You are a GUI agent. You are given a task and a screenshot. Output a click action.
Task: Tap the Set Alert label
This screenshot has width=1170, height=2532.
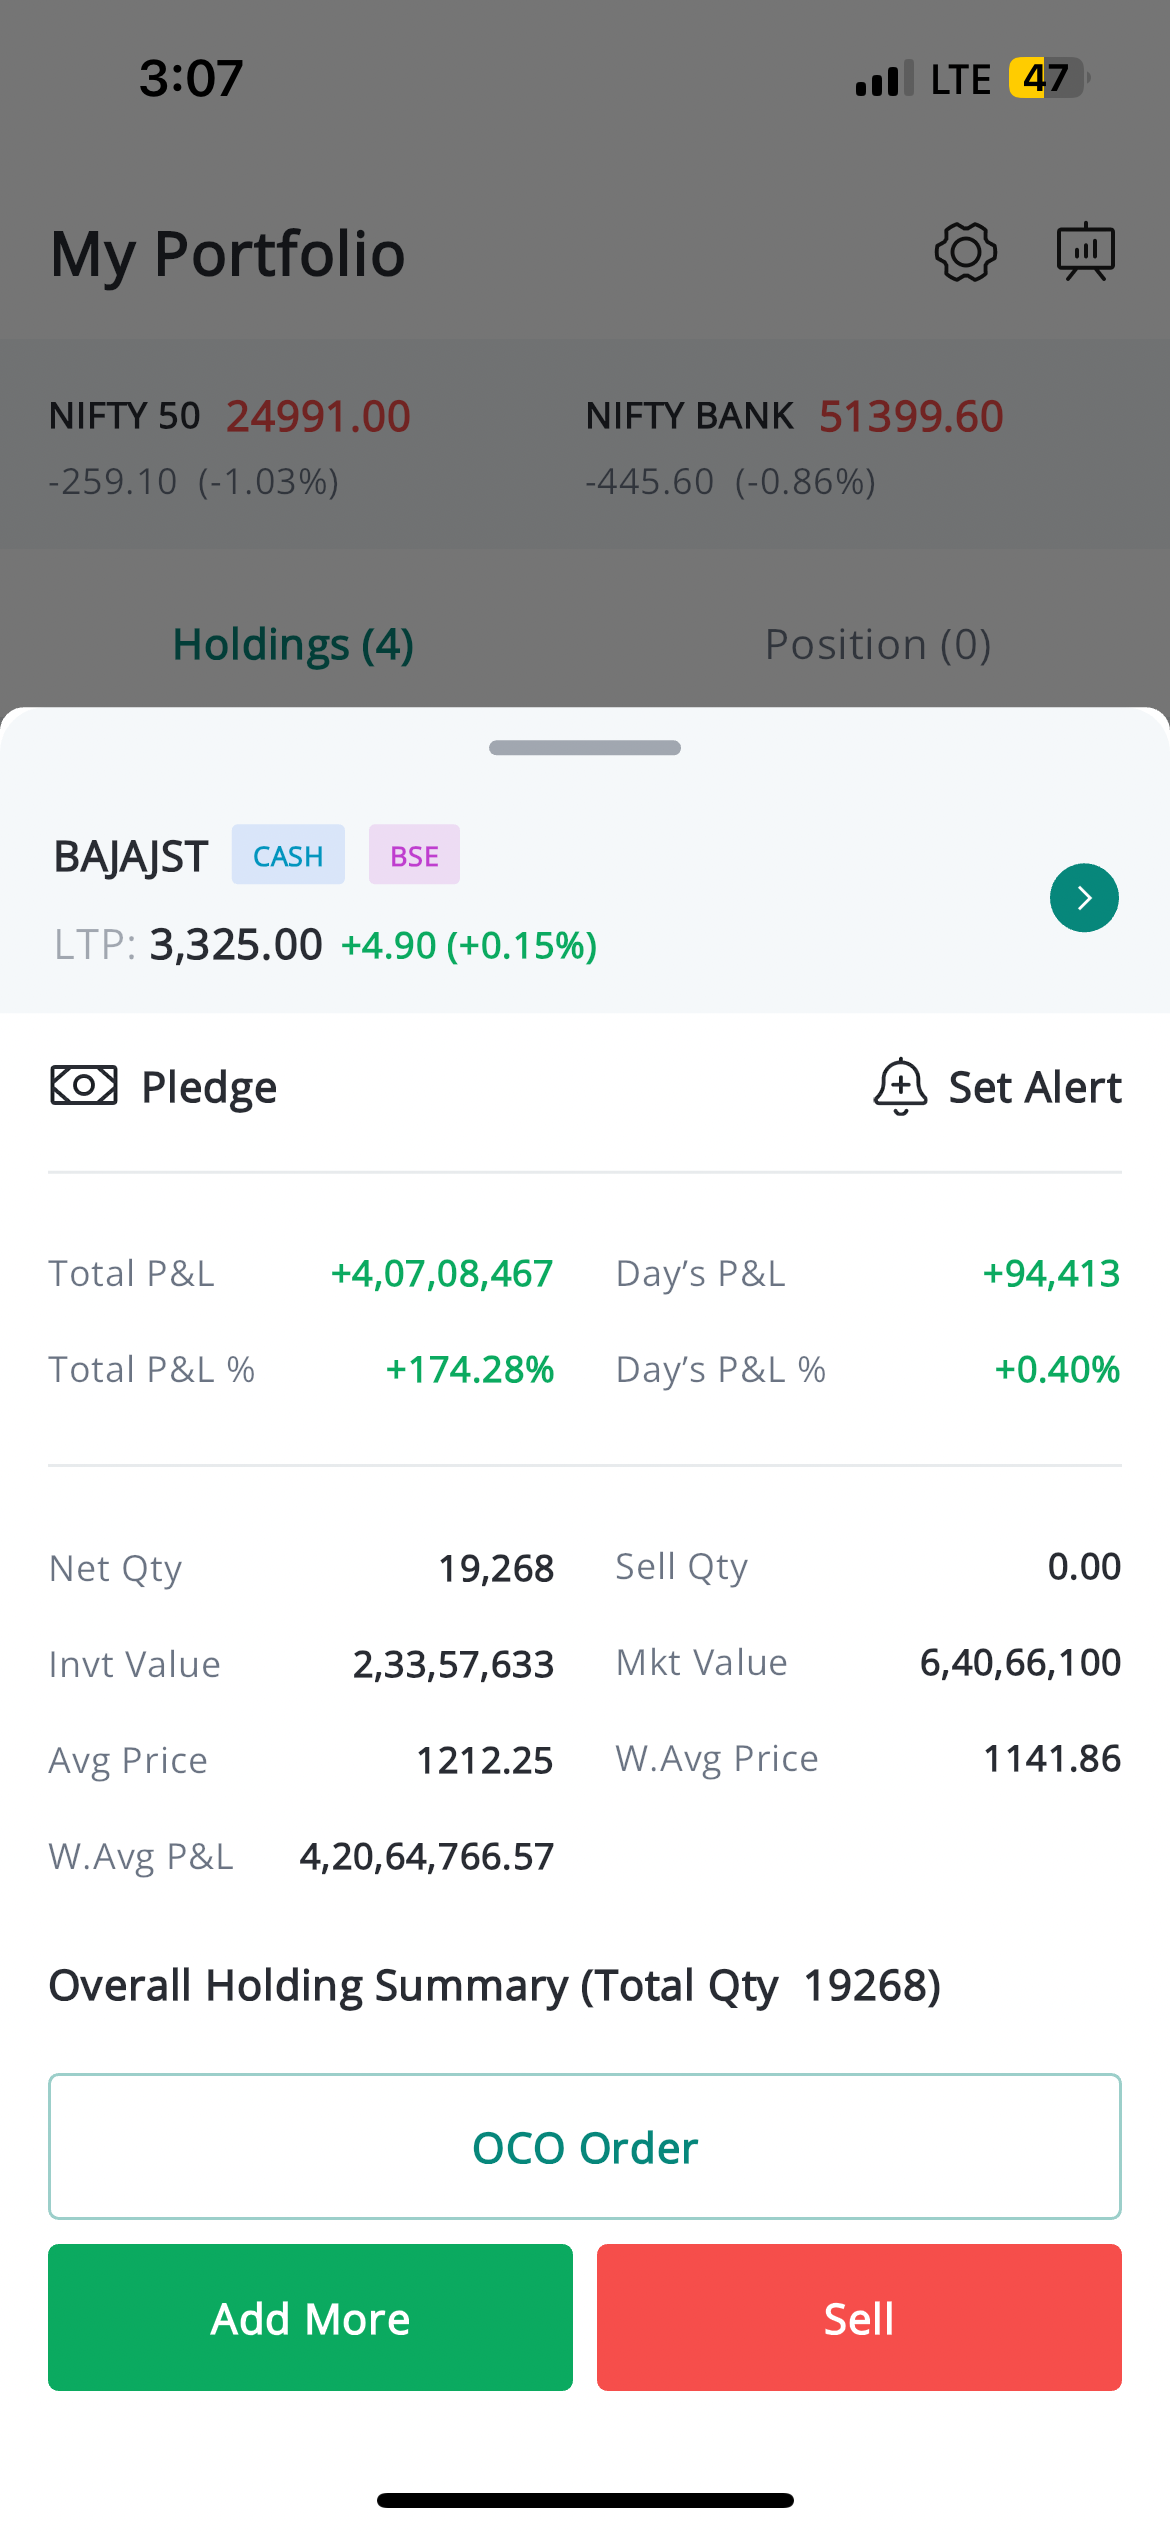point(1035,1087)
